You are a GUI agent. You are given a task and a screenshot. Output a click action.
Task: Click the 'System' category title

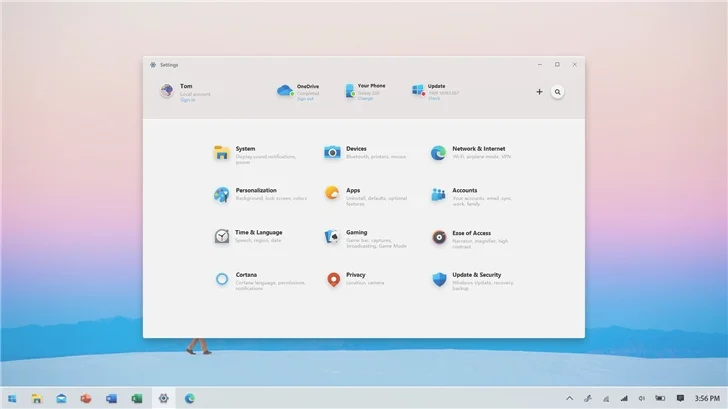[245, 149]
